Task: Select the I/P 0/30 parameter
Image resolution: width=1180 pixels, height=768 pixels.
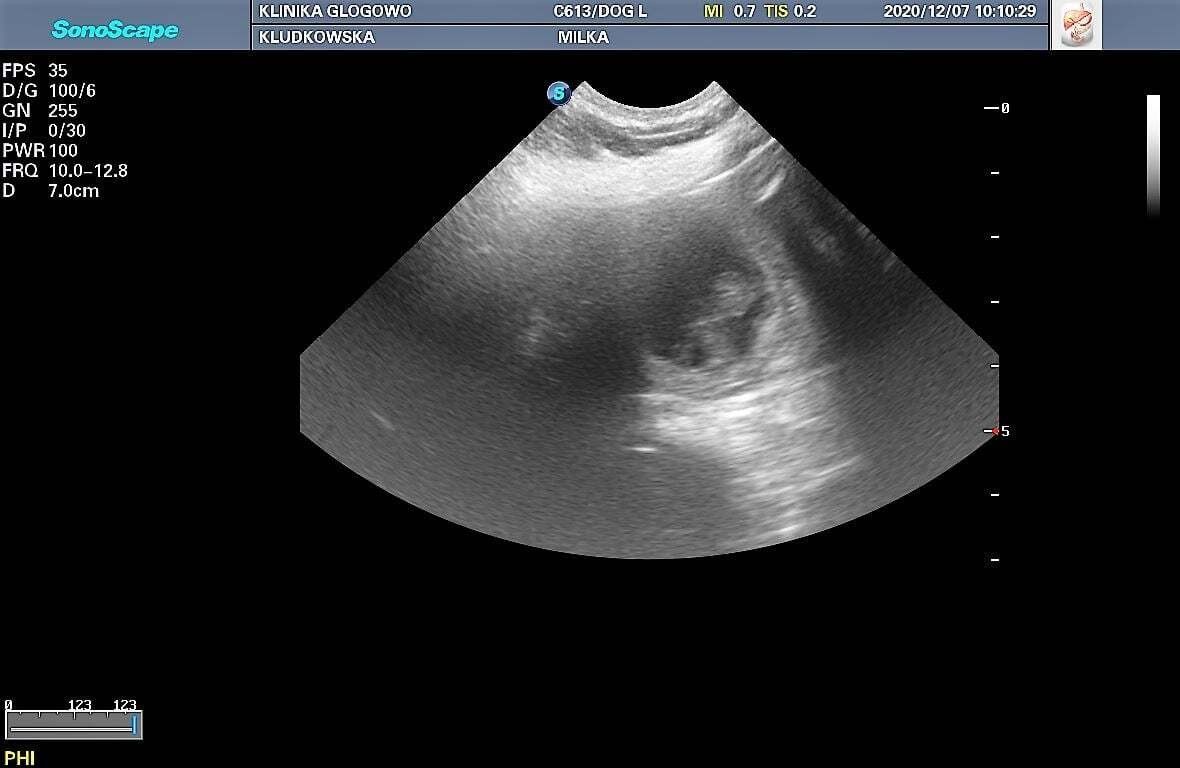Action: point(44,131)
